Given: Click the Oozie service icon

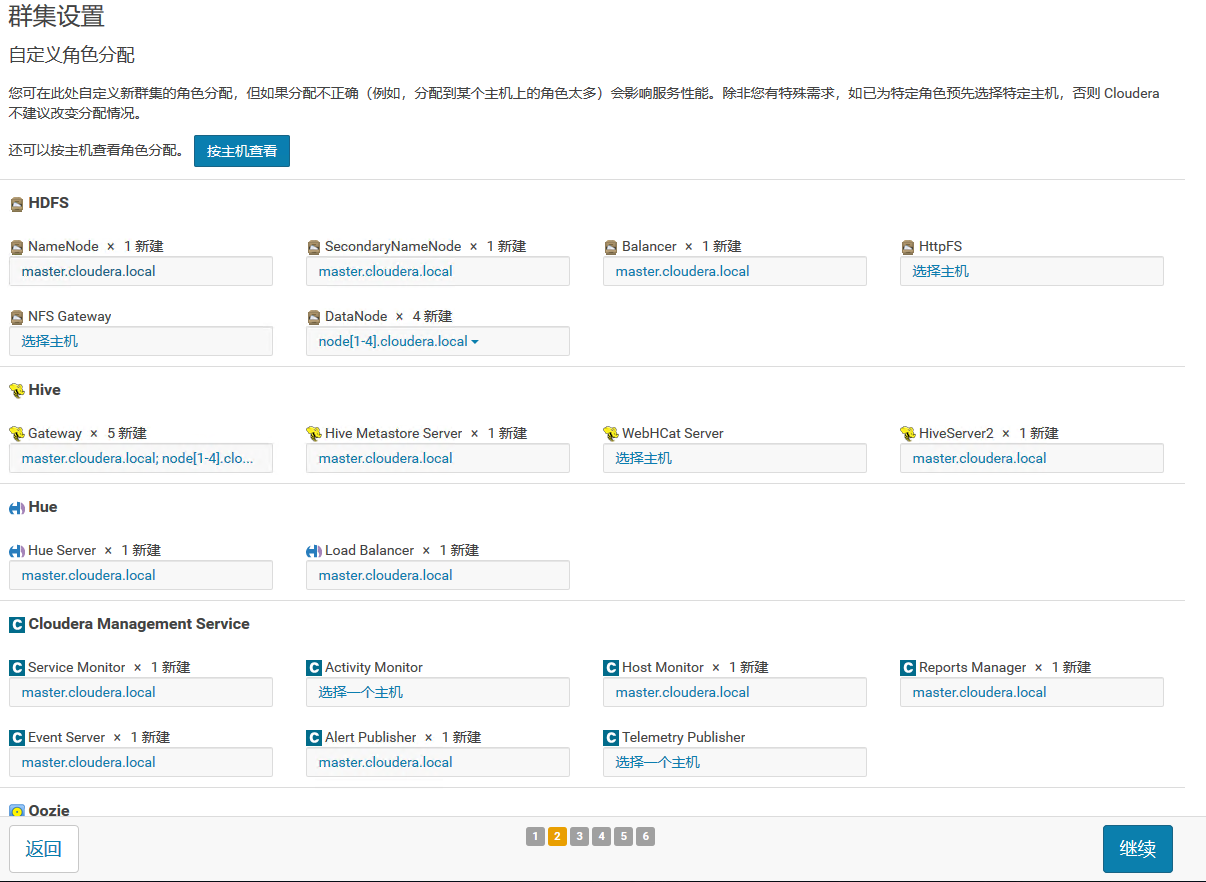Looking at the screenshot, I should pyautogui.click(x=17, y=811).
